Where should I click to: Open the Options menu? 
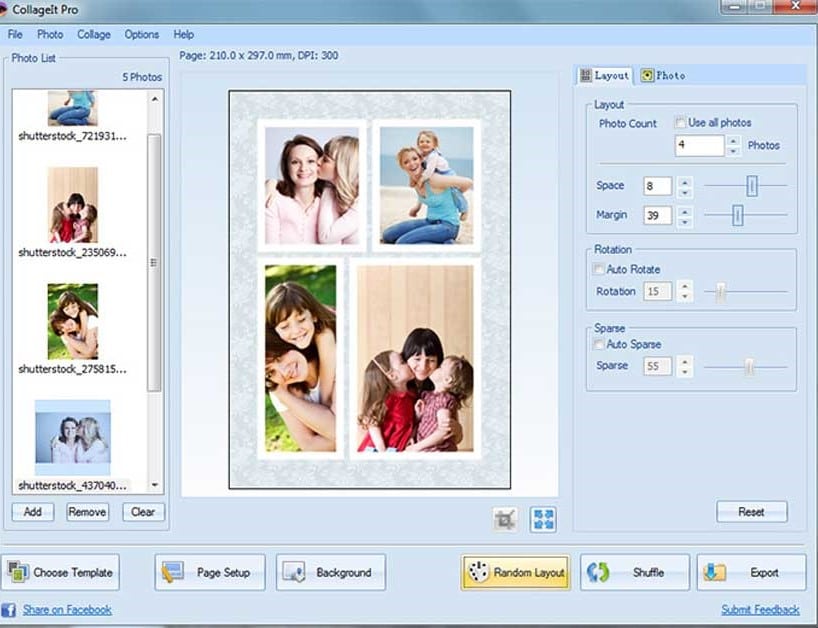(141, 34)
